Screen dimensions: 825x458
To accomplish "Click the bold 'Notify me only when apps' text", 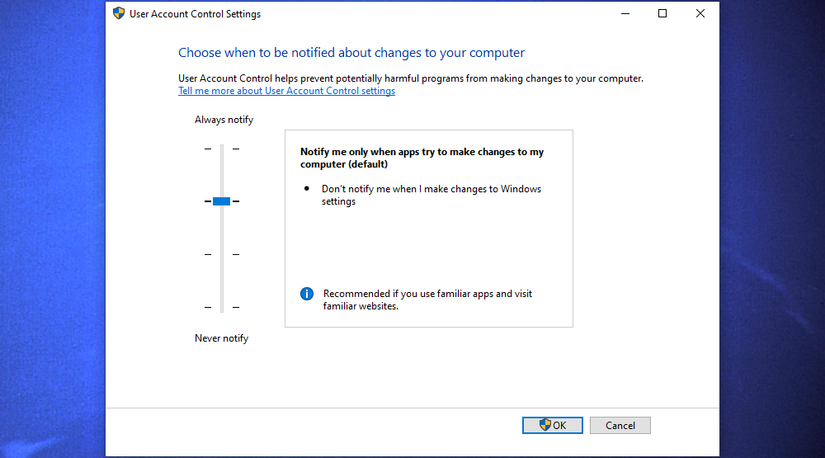I will [422, 158].
